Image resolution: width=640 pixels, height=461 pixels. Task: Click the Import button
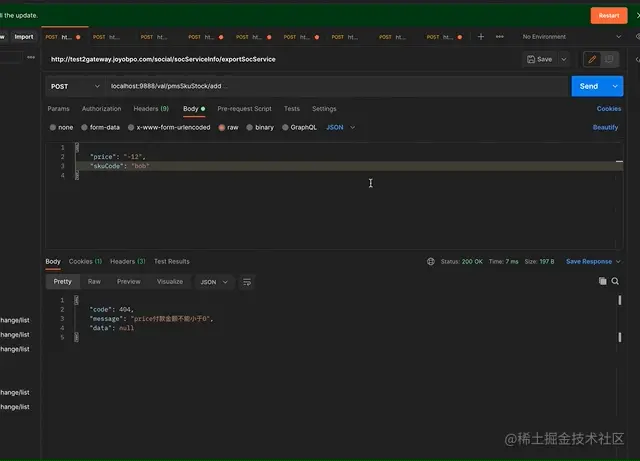click(x=24, y=37)
